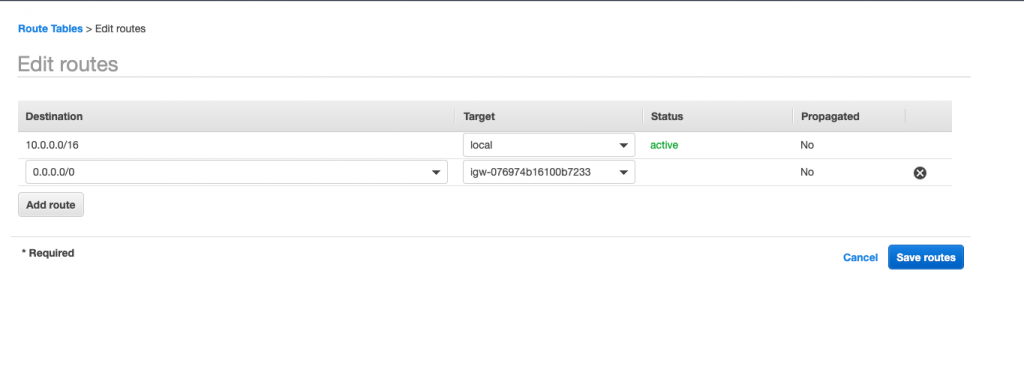1024x373 pixels.
Task: Save routes with the blue button
Action: click(925, 257)
